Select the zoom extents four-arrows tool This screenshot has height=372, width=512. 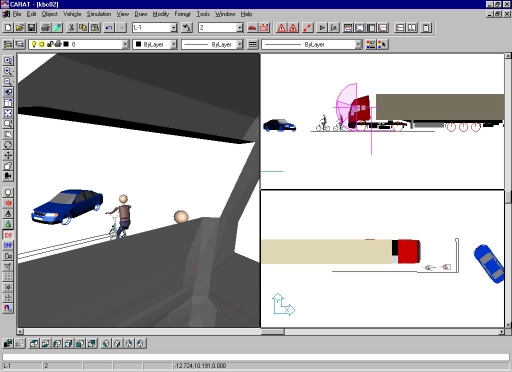pos(8,113)
